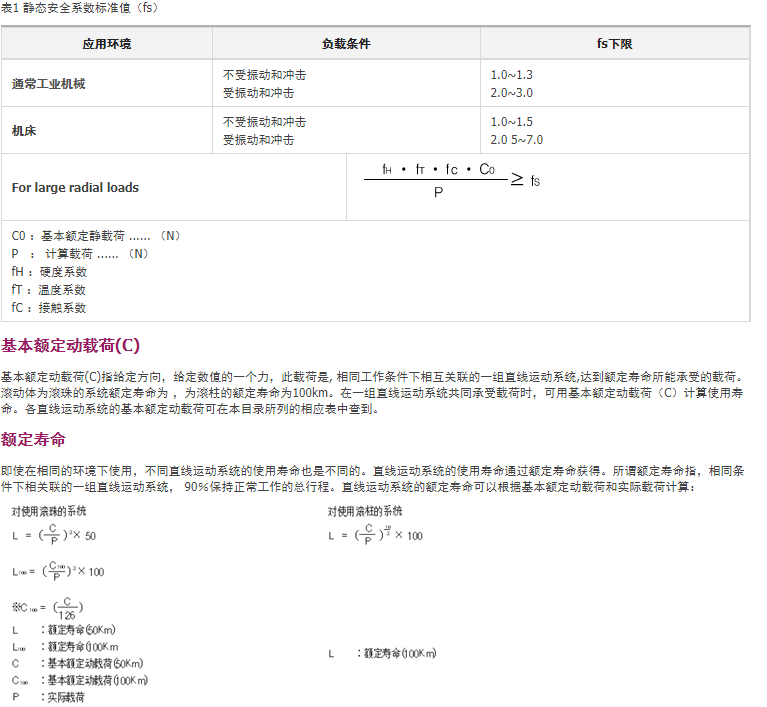Click the fC 接触系数 definition
The image size is (767, 707).
point(49,308)
